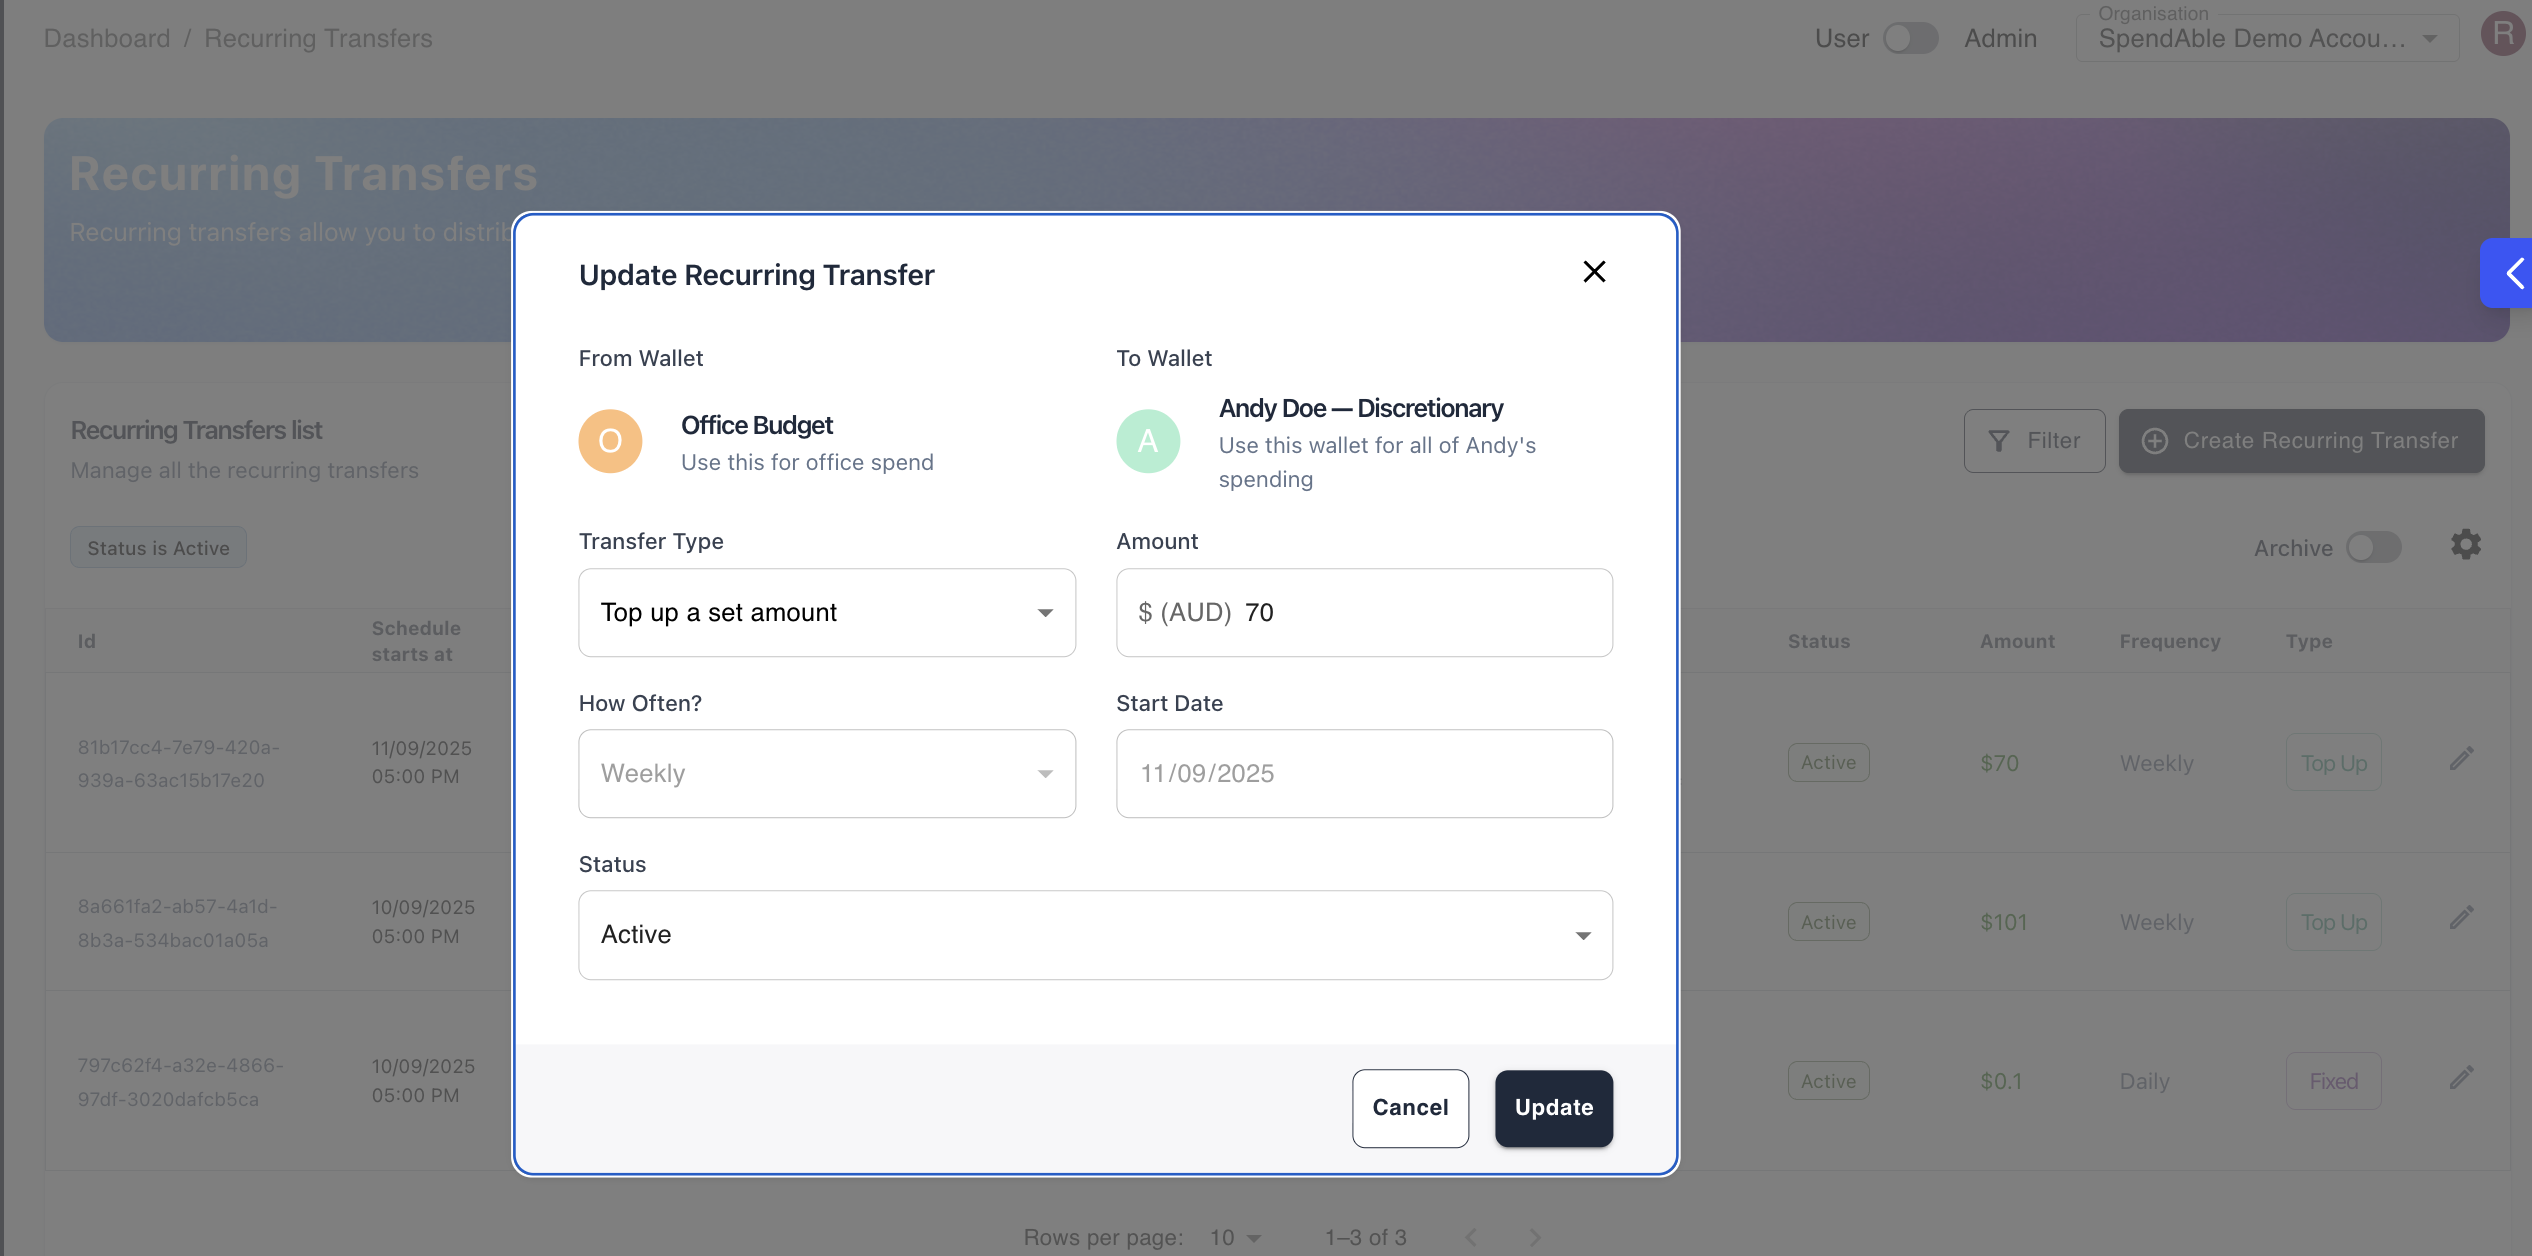Click Create Recurring Transfer button
Viewport: 2532px width, 1256px height.
coord(2301,441)
